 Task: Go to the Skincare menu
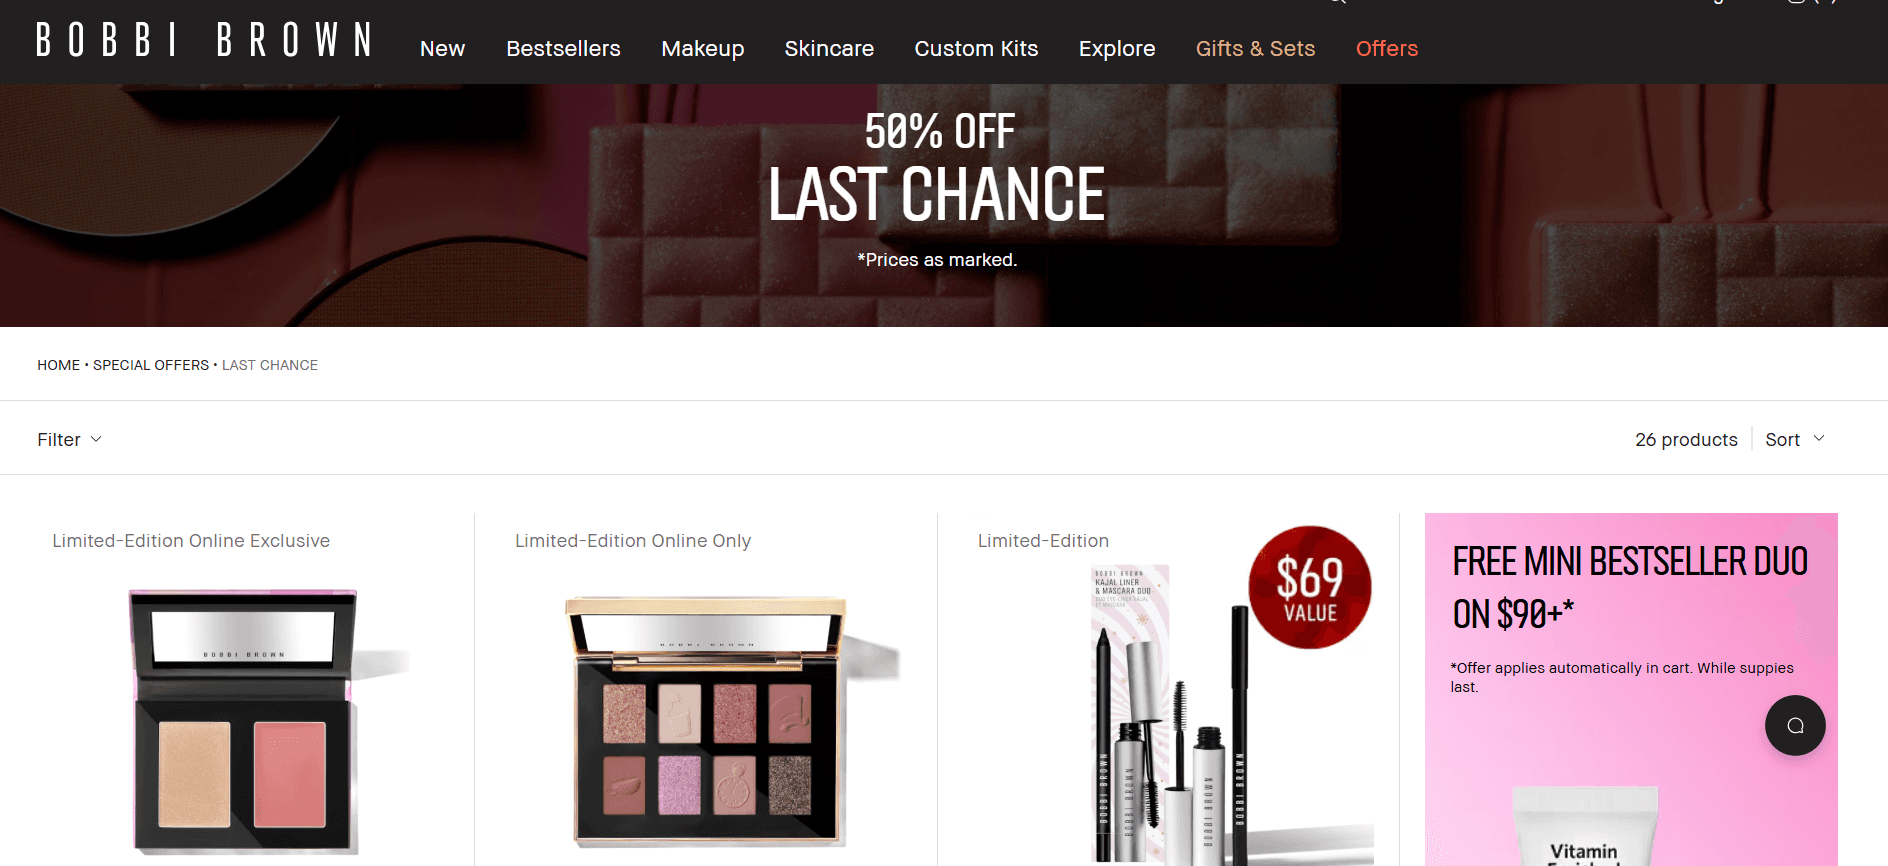(829, 48)
